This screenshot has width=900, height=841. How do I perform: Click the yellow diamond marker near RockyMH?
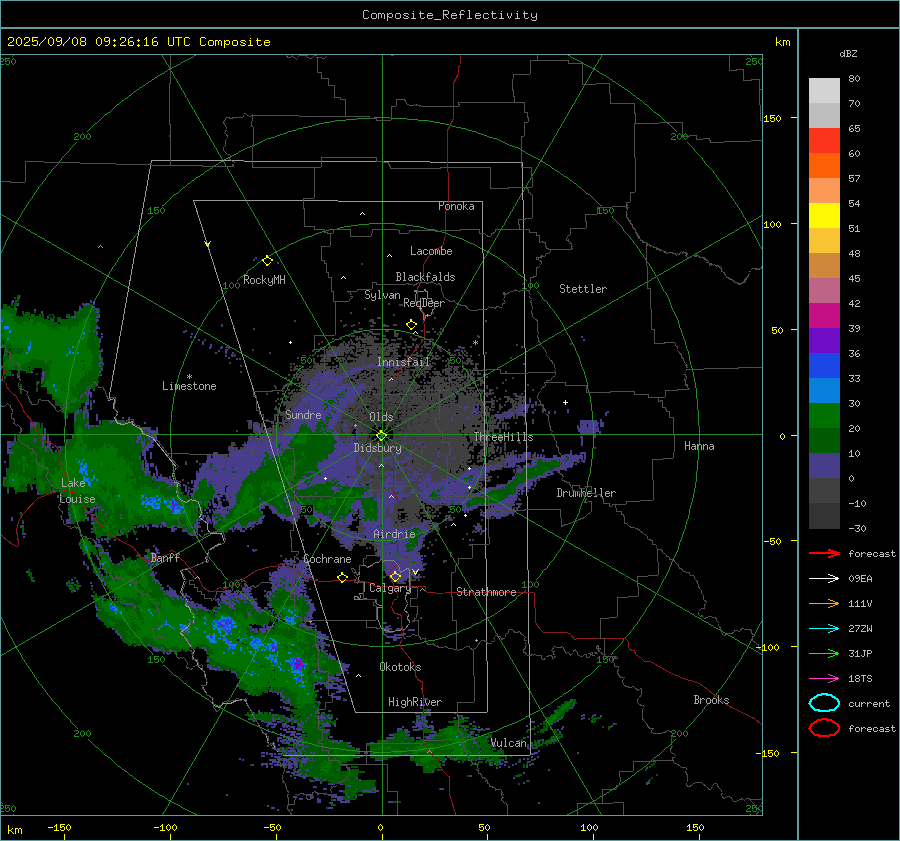(267, 261)
